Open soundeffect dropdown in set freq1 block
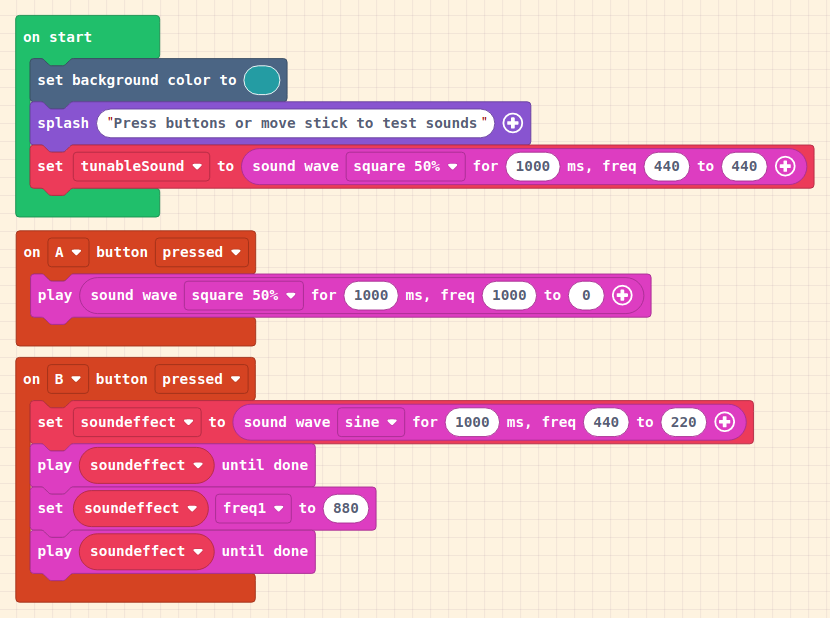Image resolution: width=830 pixels, height=618 pixels. [x=141, y=508]
